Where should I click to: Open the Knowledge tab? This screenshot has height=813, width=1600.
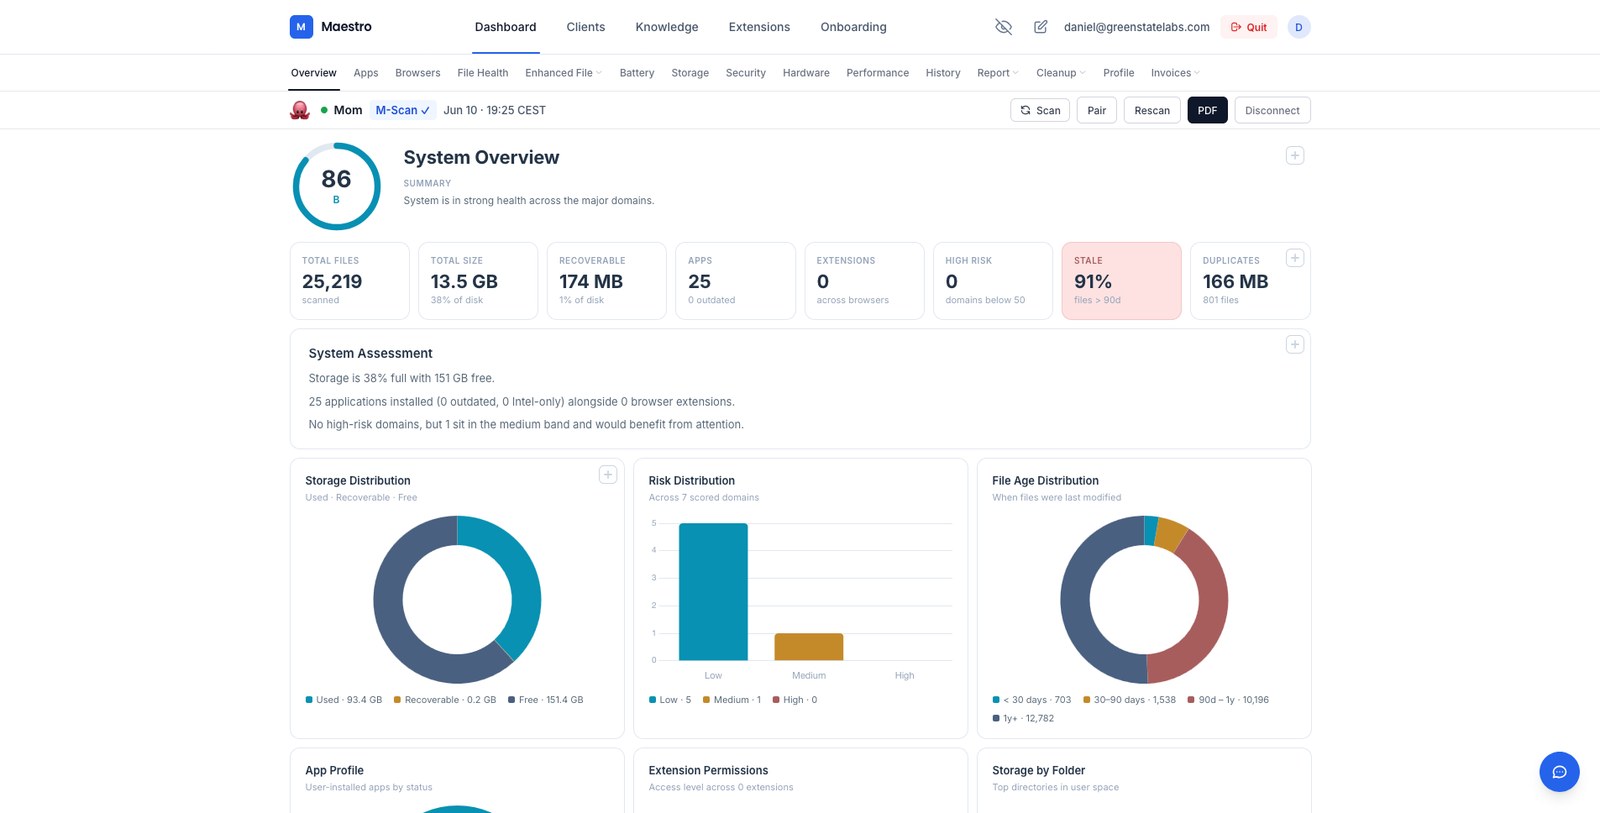click(x=667, y=27)
